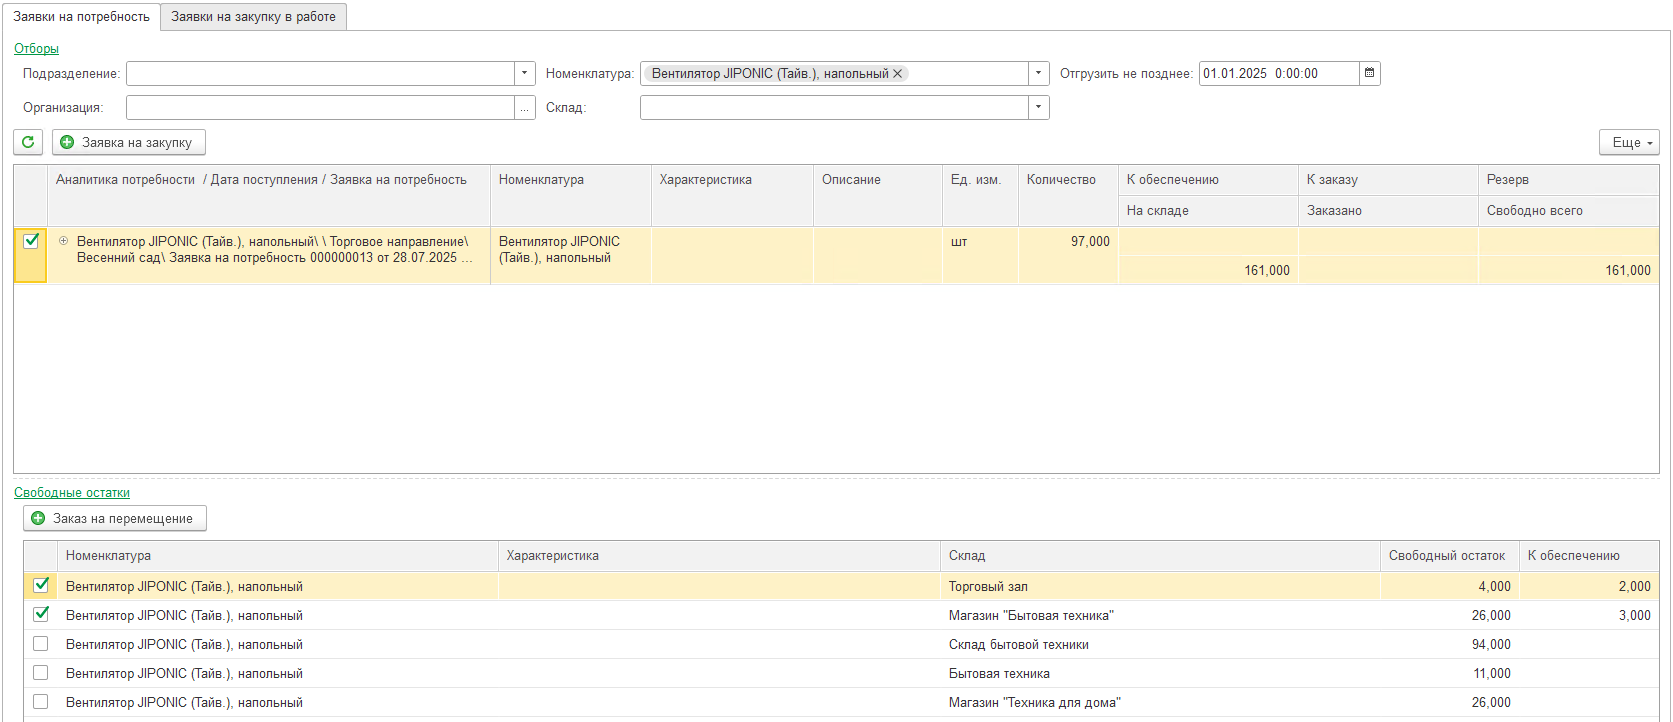
Task: Collapse the Отборы filters section
Action: [x=36, y=48]
